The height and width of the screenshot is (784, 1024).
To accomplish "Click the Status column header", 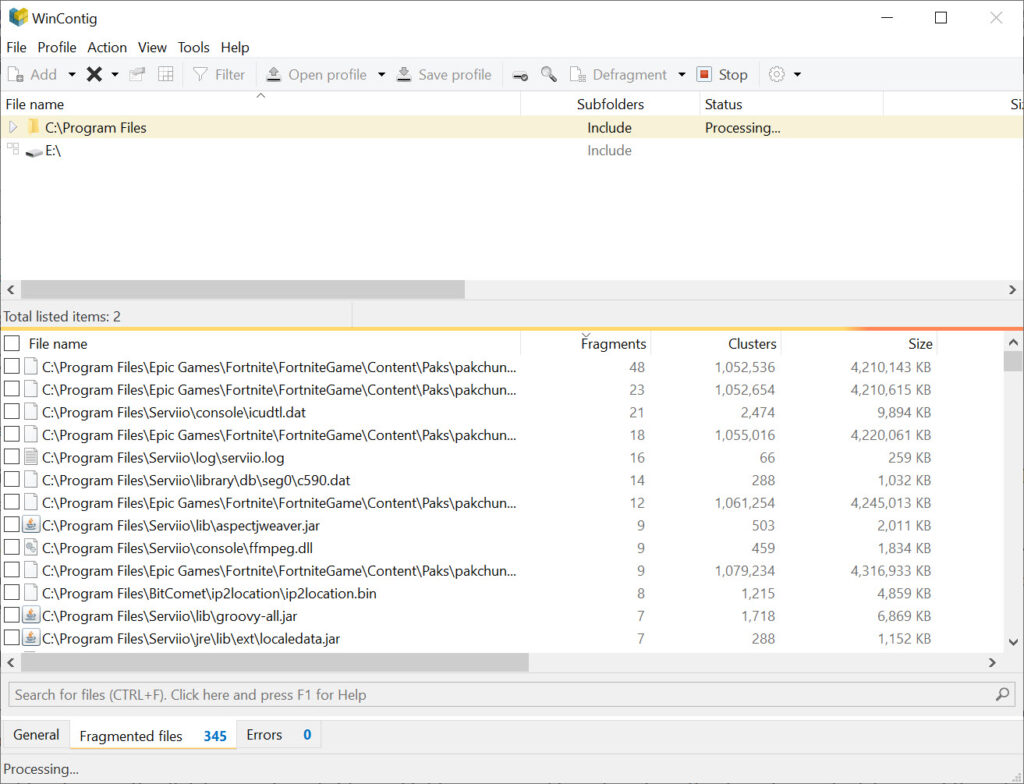I will click(x=792, y=105).
